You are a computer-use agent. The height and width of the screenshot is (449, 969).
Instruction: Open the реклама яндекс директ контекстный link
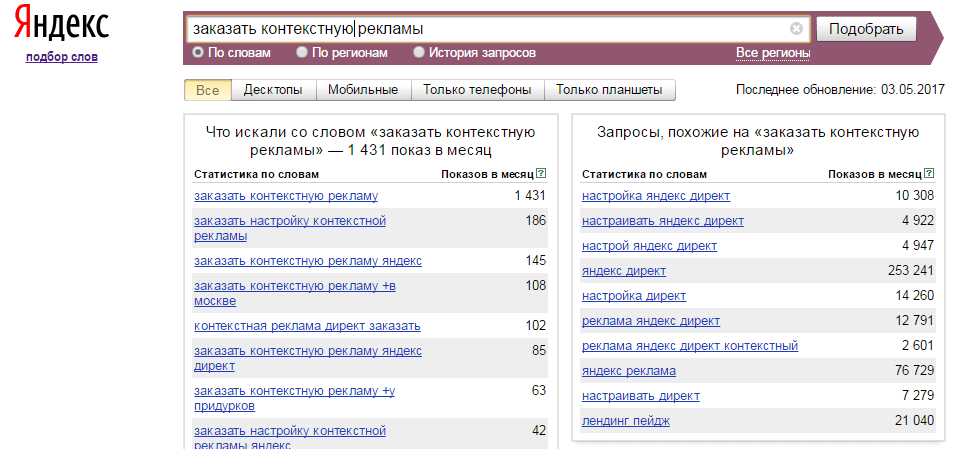point(690,345)
